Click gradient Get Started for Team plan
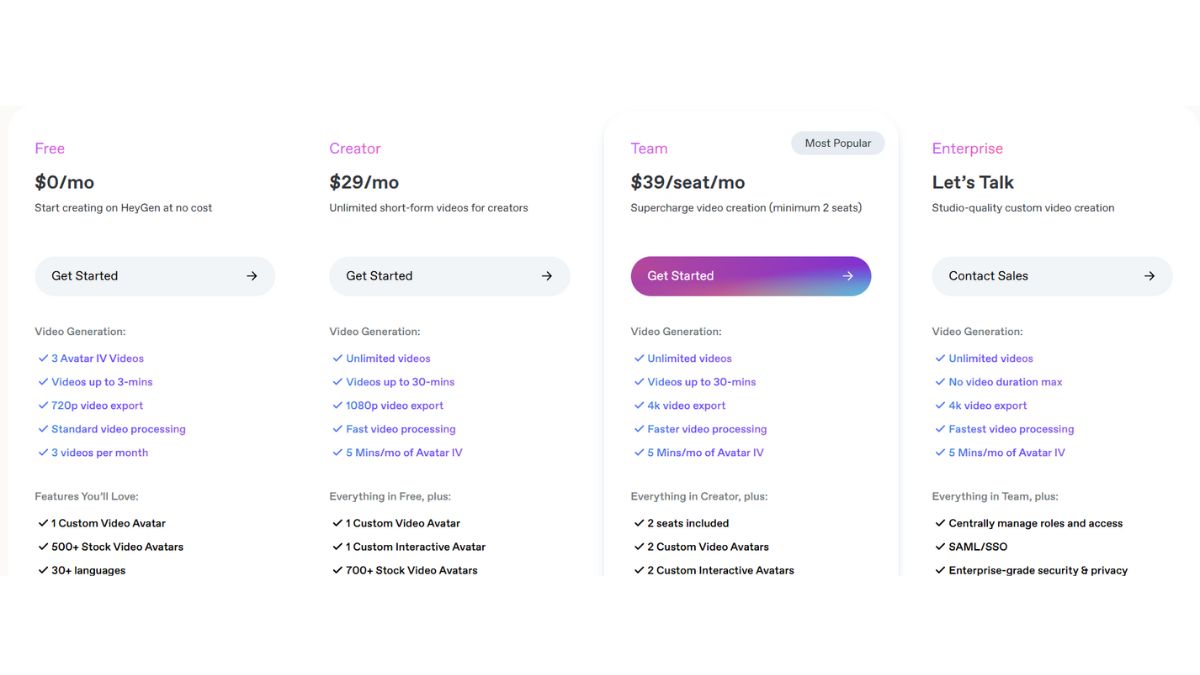 [x=751, y=276]
